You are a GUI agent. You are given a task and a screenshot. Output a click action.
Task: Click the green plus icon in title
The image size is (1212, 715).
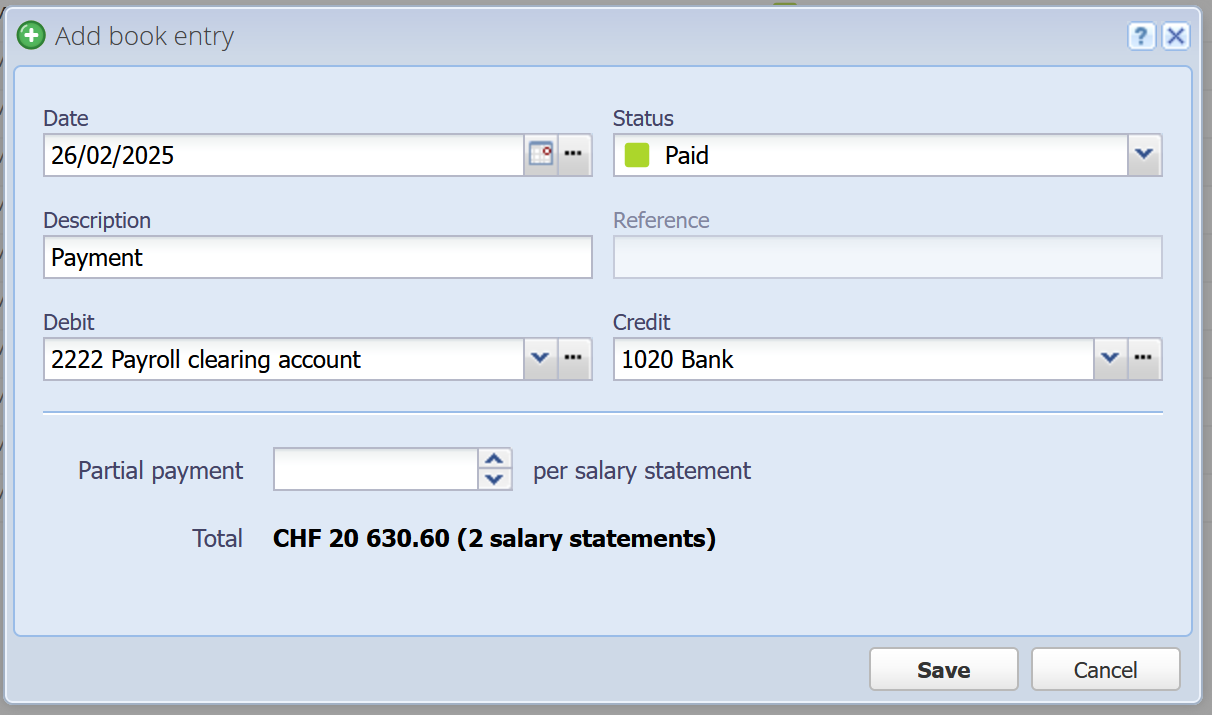[x=31, y=37]
